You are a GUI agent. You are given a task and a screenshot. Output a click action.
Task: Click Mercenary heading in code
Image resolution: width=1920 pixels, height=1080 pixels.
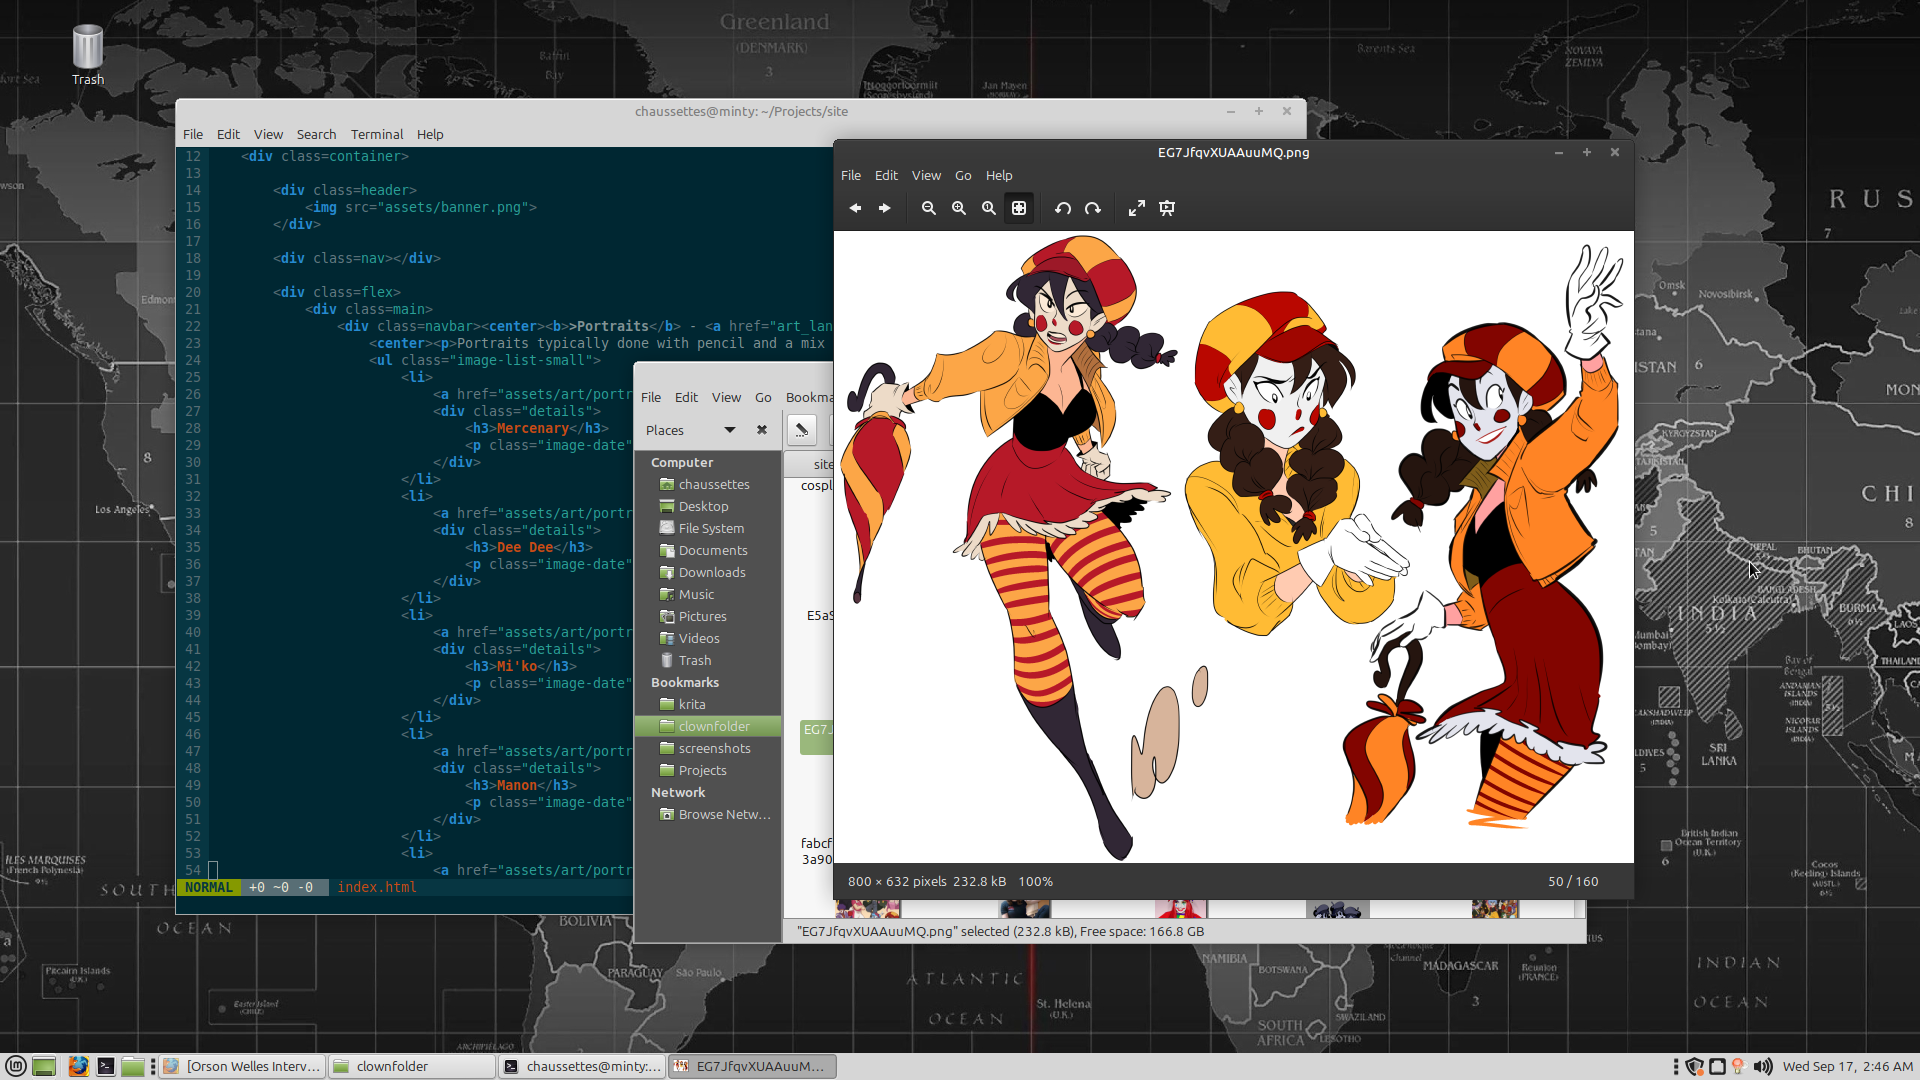point(533,428)
